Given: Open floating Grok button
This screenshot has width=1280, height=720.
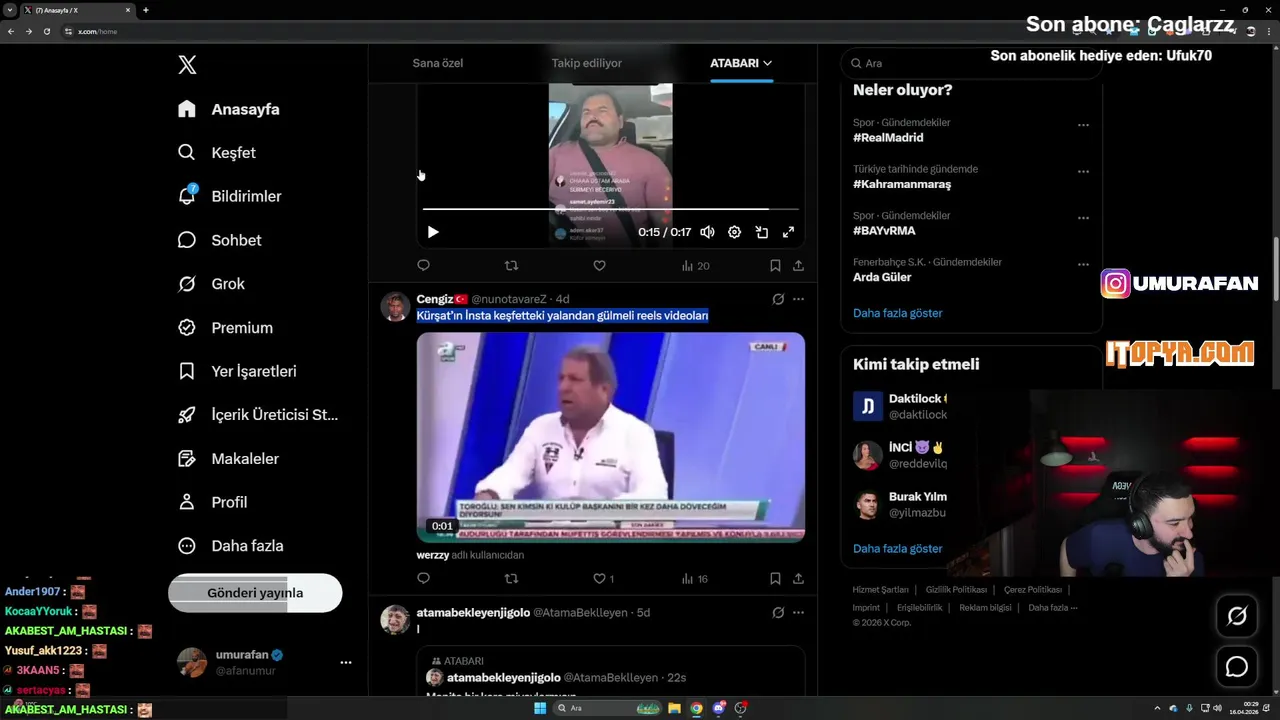Looking at the screenshot, I should point(1237,617).
